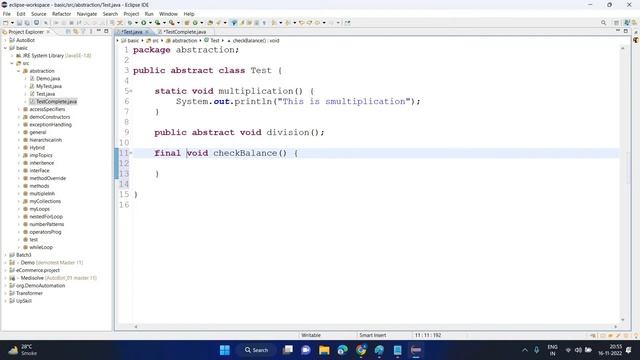
Task: Click the Coverage run icon
Action: [157, 23]
